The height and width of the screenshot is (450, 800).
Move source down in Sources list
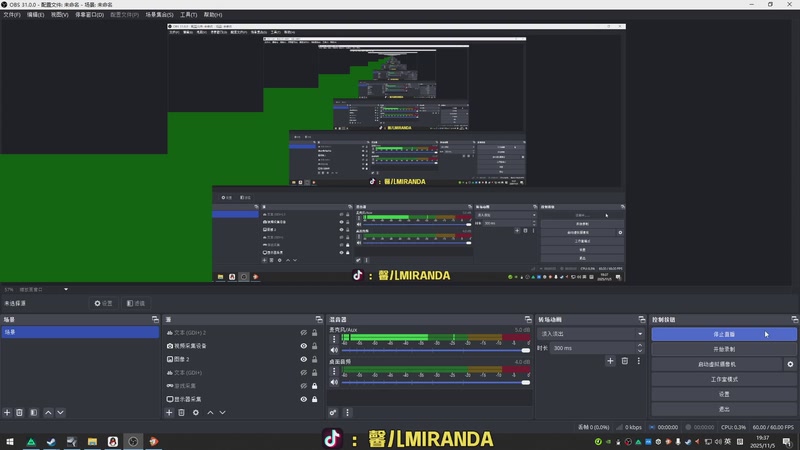click(x=222, y=412)
